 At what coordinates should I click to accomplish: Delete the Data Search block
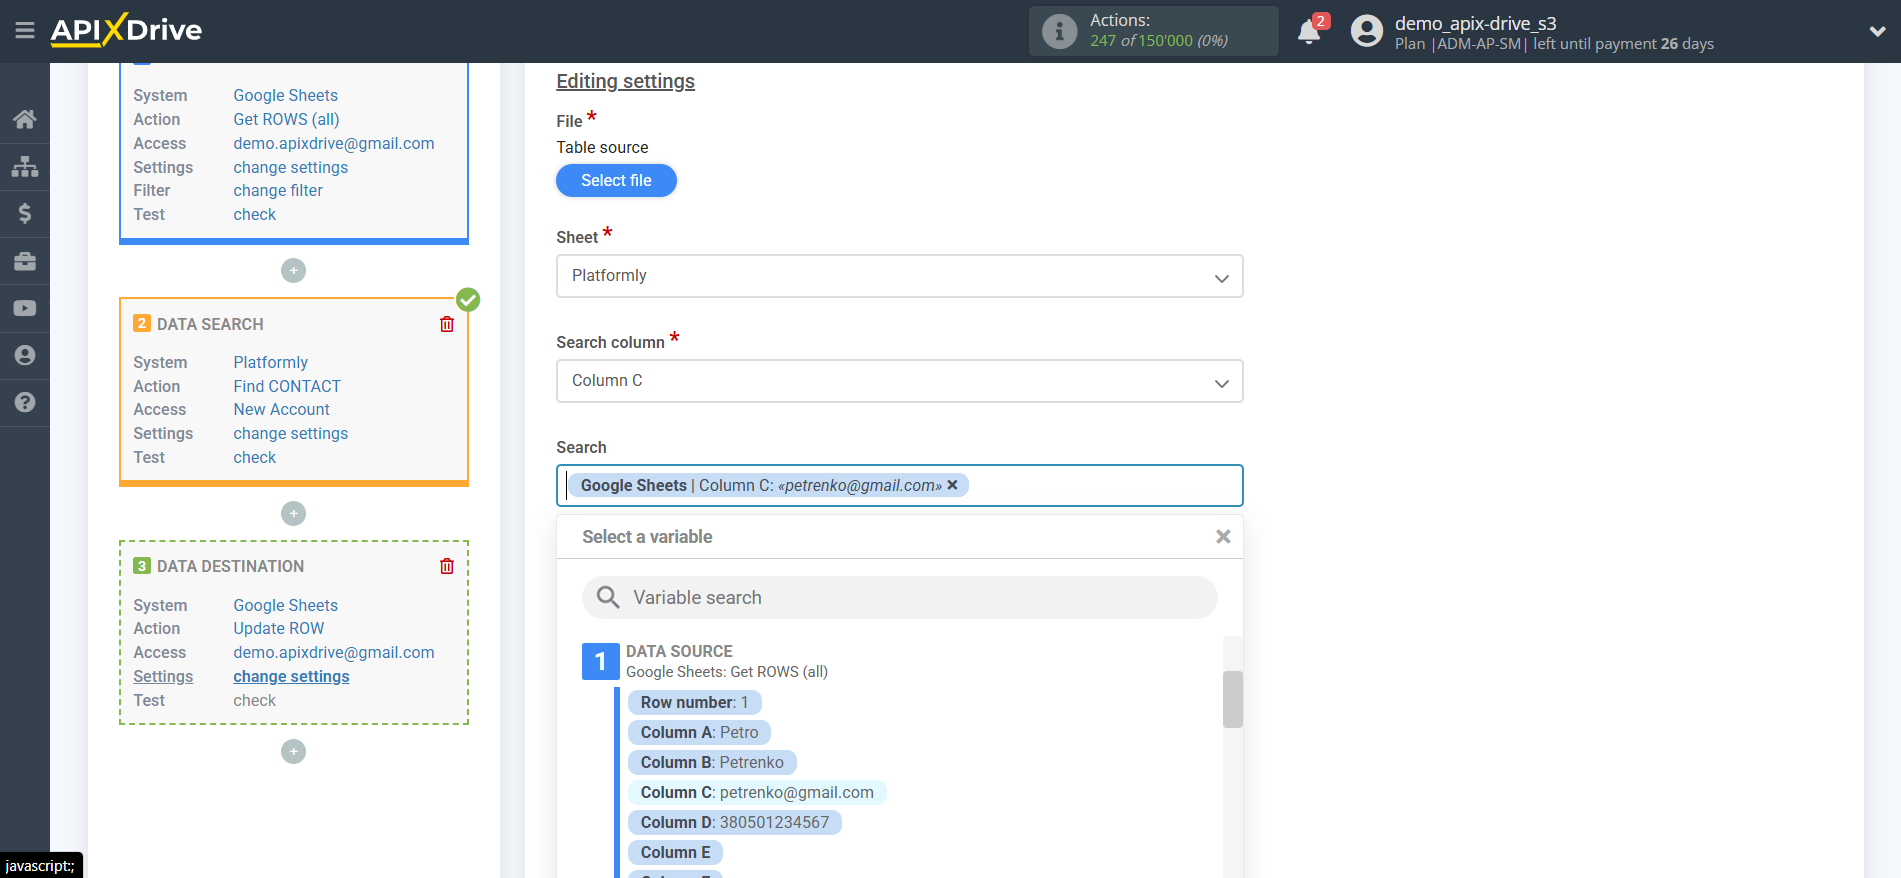(x=447, y=324)
